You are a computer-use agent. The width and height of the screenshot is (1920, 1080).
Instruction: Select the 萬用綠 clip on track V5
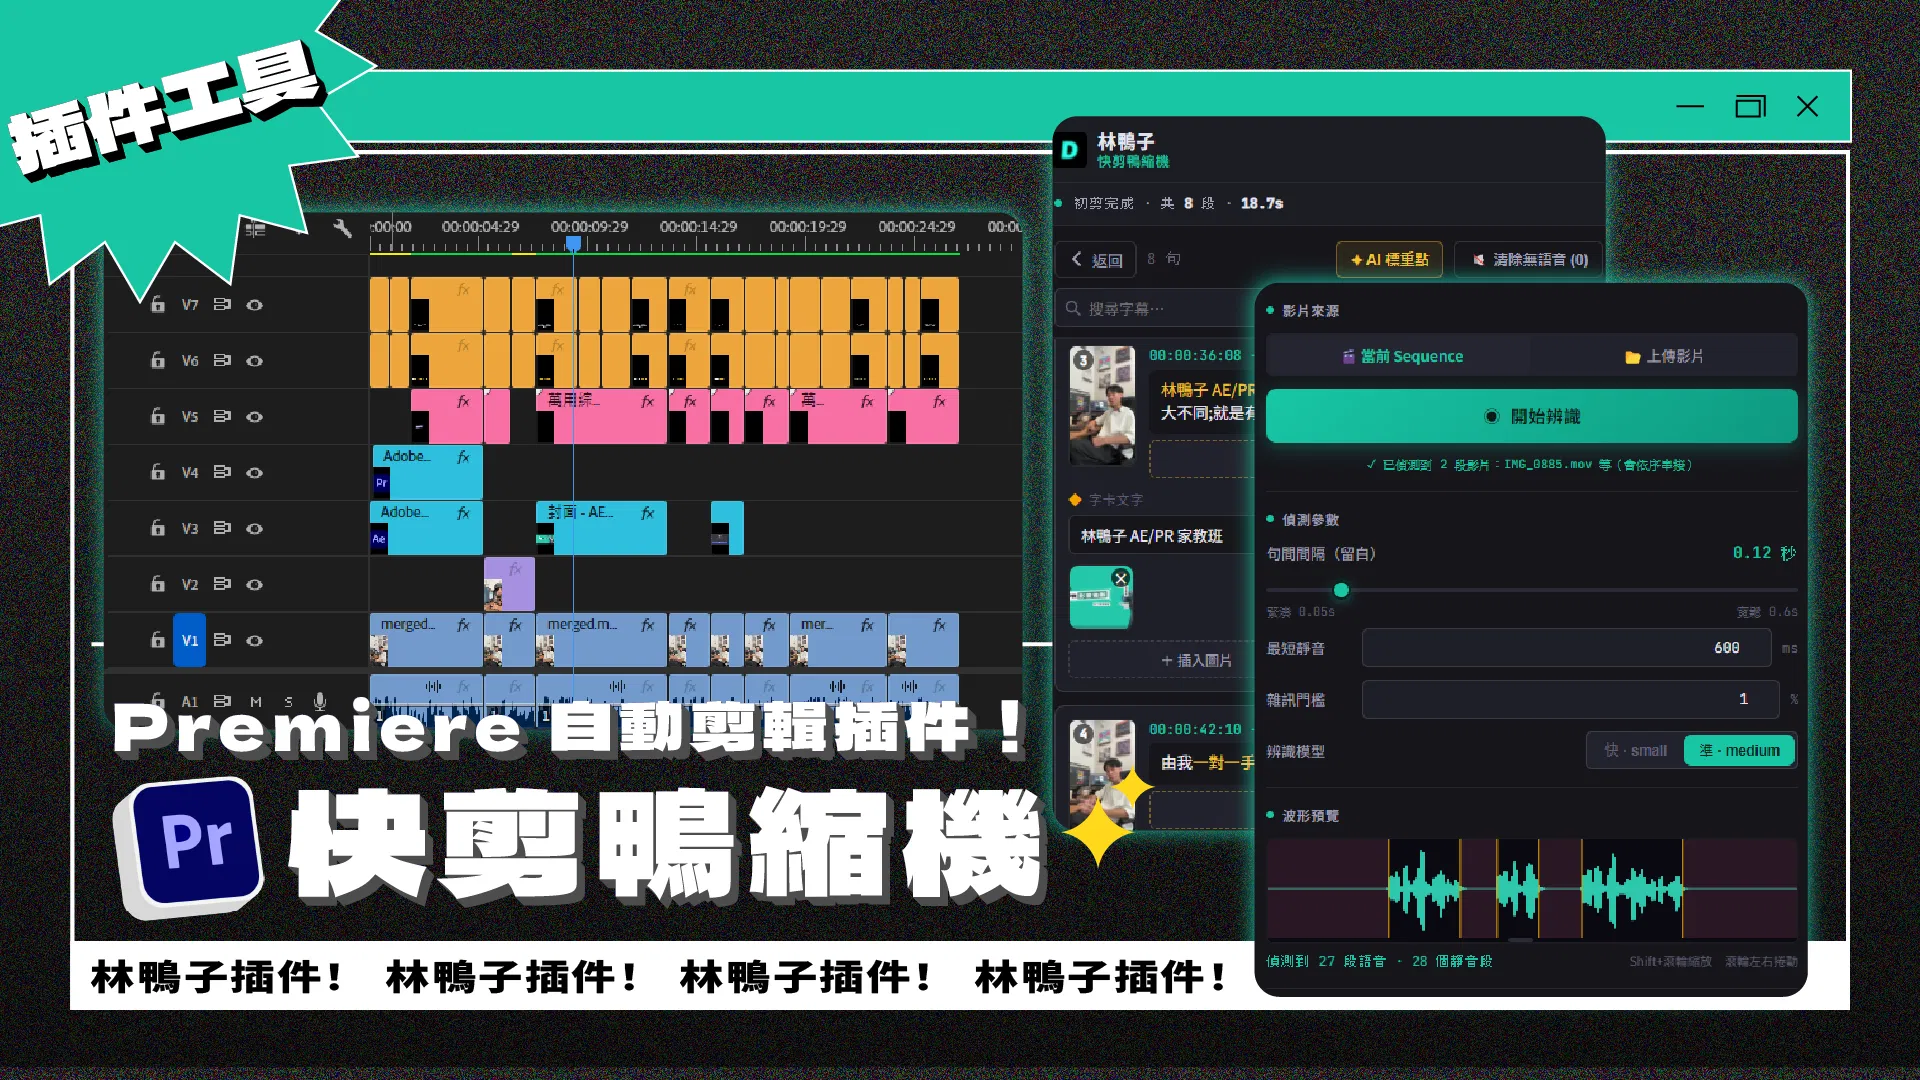(601, 416)
